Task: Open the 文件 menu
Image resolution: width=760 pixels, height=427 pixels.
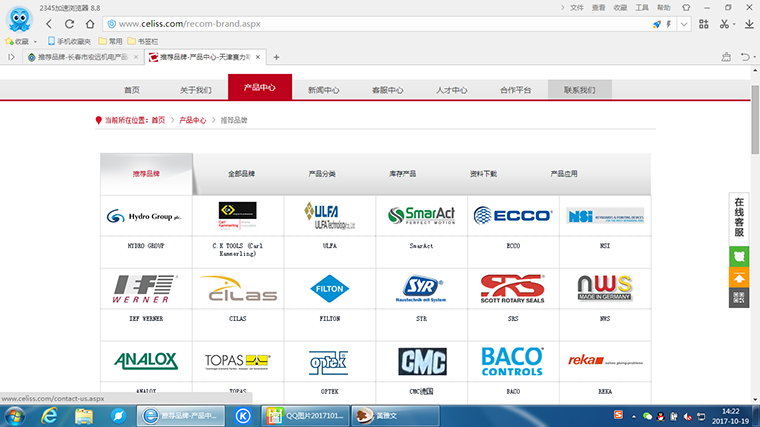Action: 576,8
